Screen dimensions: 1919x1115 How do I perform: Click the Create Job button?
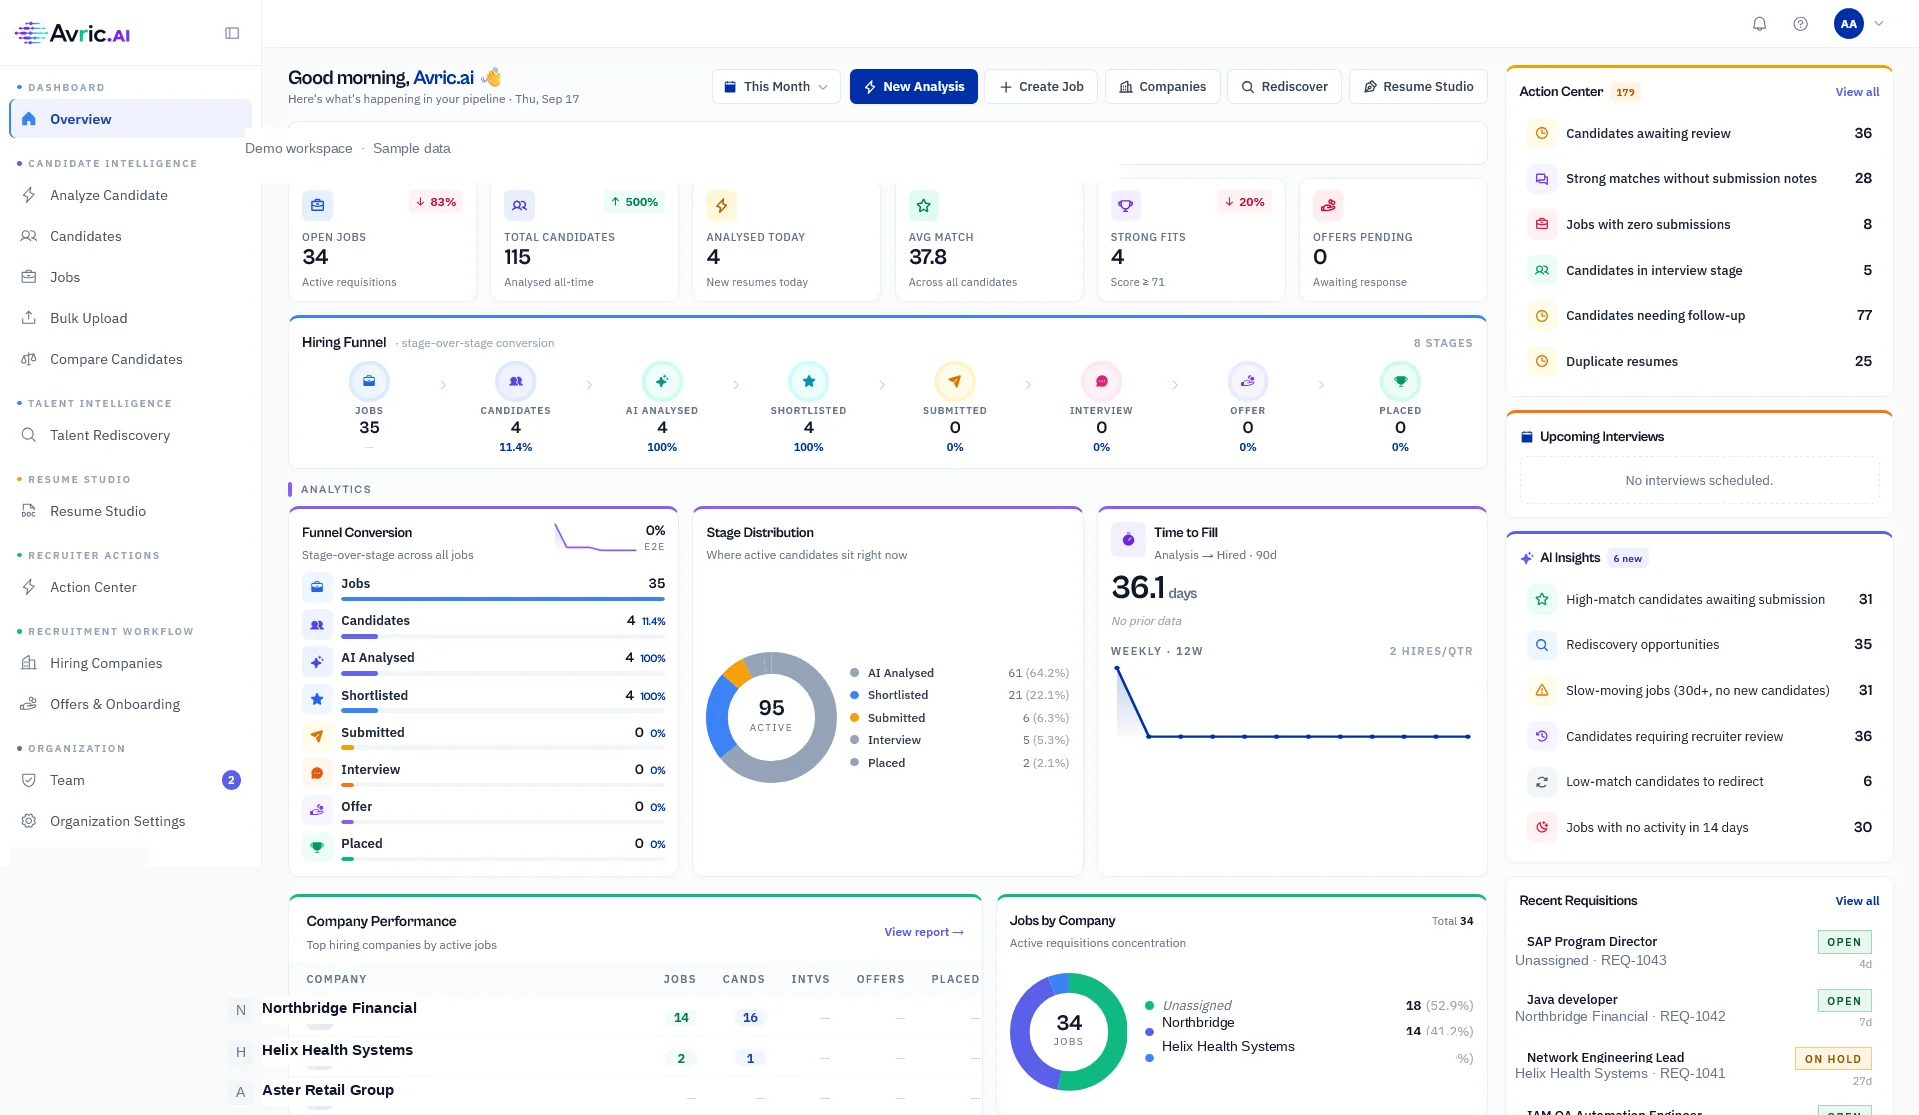[1041, 87]
